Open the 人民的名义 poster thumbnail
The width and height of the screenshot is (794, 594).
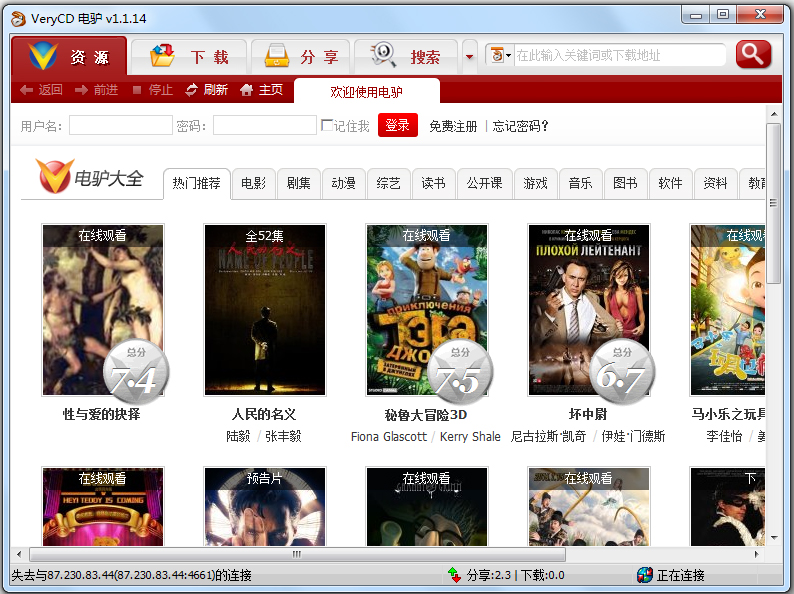tap(264, 309)
